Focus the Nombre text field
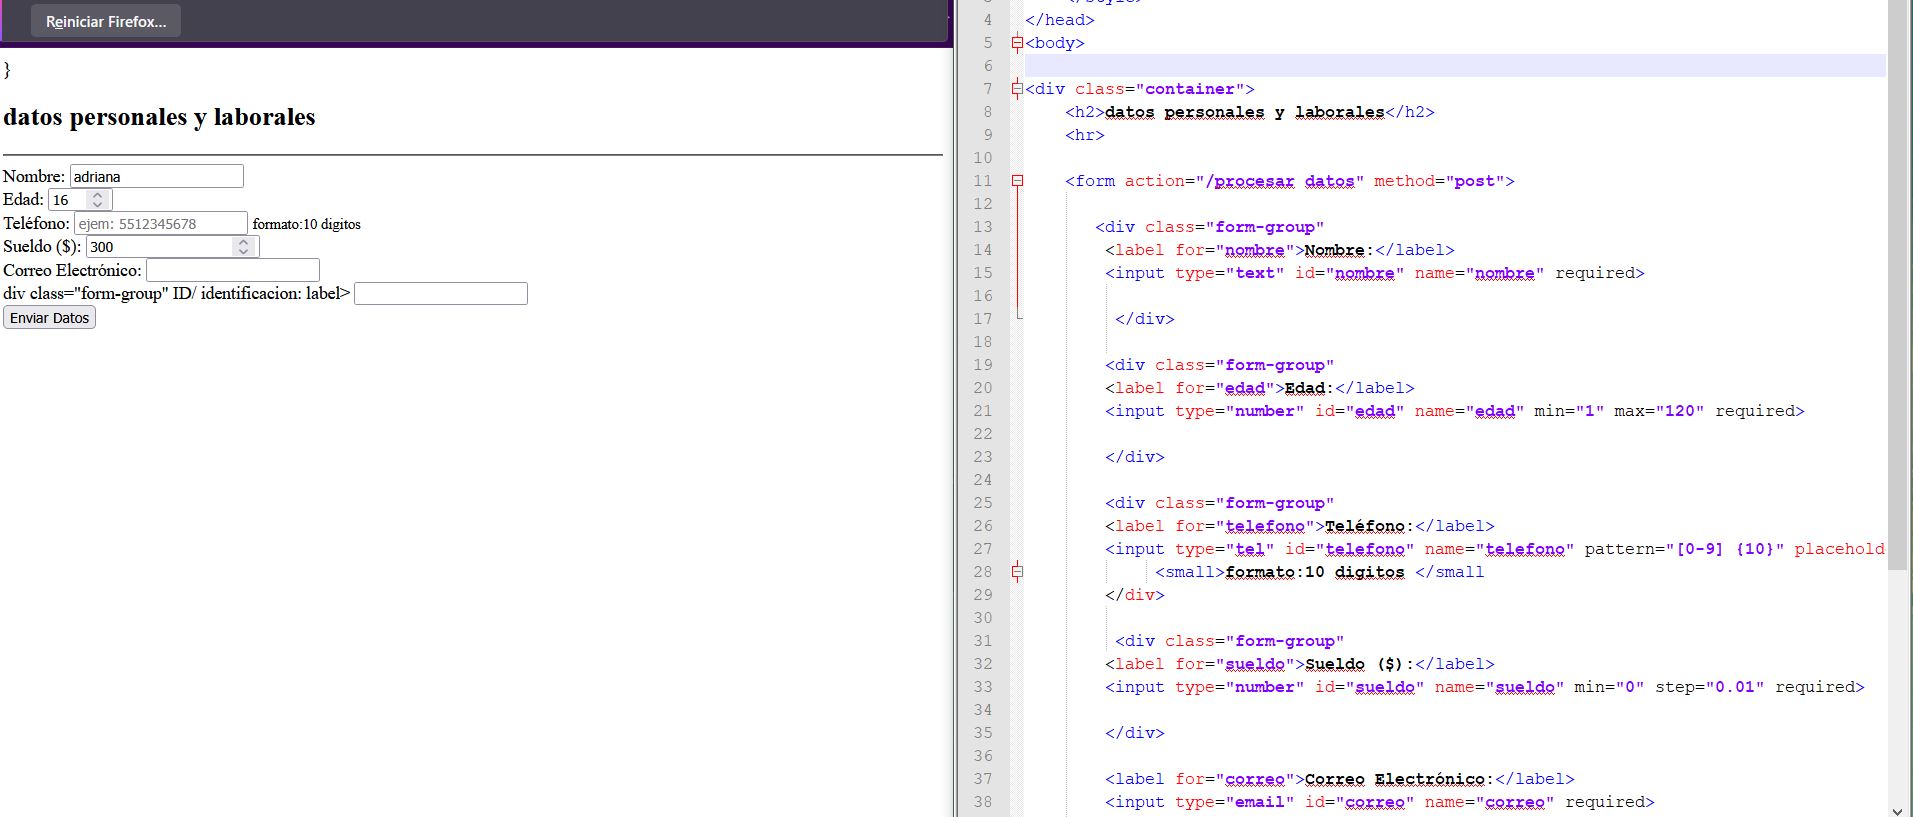Image resolution: width=1913 pixels, height=817 pixels. 156,177
